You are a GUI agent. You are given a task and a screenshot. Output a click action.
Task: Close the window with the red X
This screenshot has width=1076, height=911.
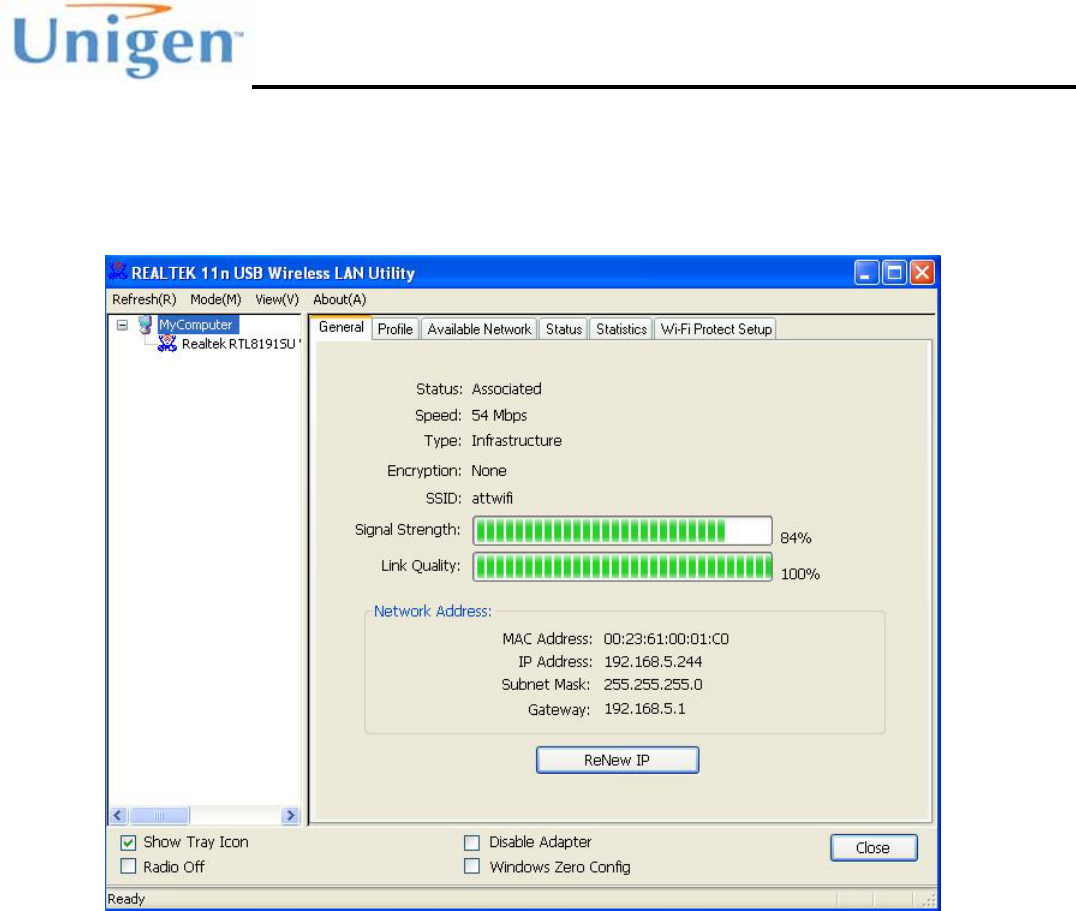point(922,272)
